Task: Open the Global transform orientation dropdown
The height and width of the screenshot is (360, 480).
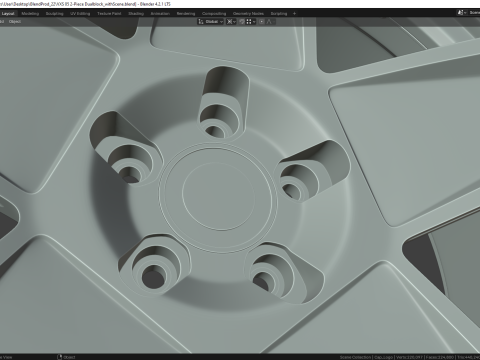Action: click(x=210, y=22)
